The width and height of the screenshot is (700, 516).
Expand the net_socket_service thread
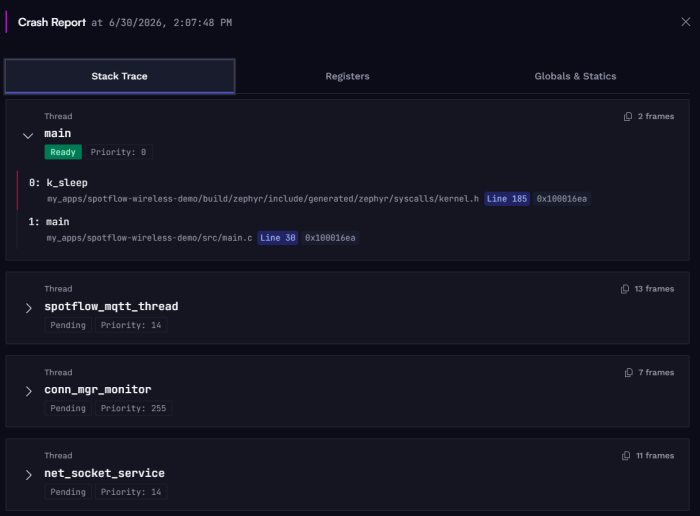(29, 475)
